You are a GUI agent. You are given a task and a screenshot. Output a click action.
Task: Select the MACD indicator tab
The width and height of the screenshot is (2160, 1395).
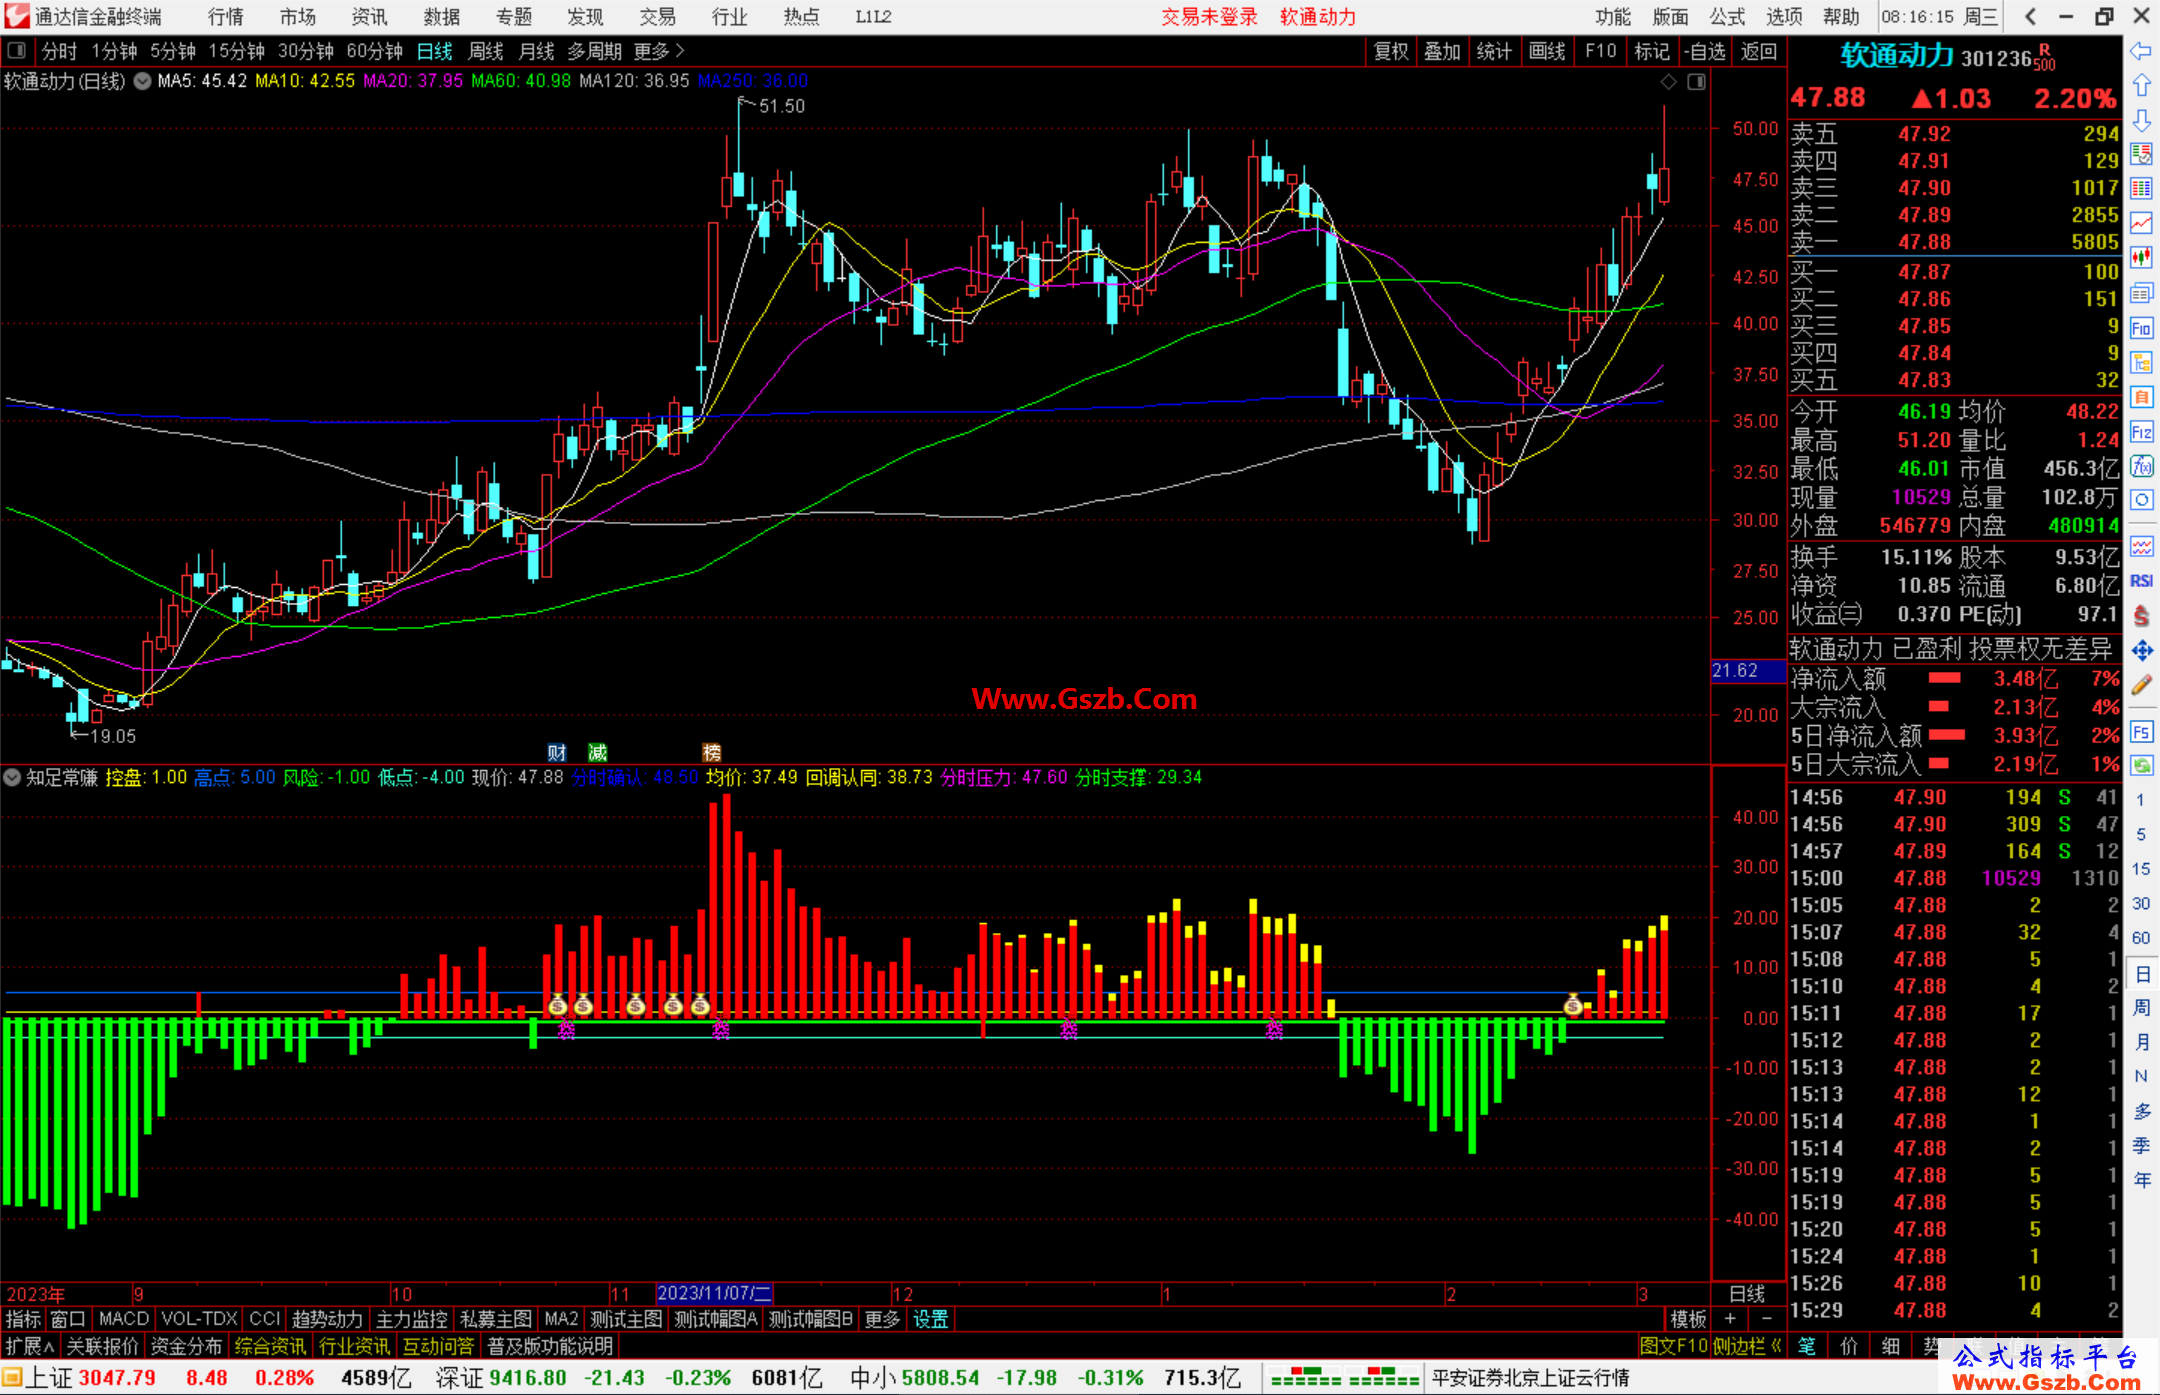(x=124, y=1319)
